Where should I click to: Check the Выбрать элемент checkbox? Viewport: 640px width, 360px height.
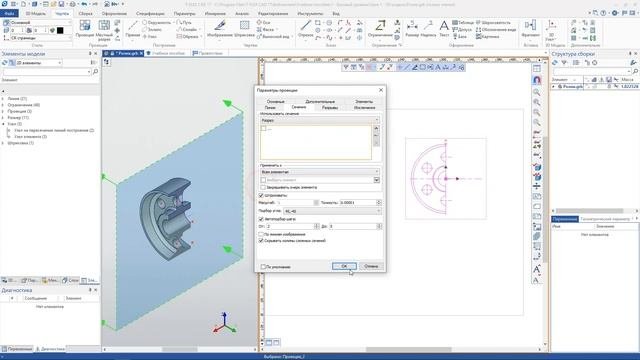(263, 180)
